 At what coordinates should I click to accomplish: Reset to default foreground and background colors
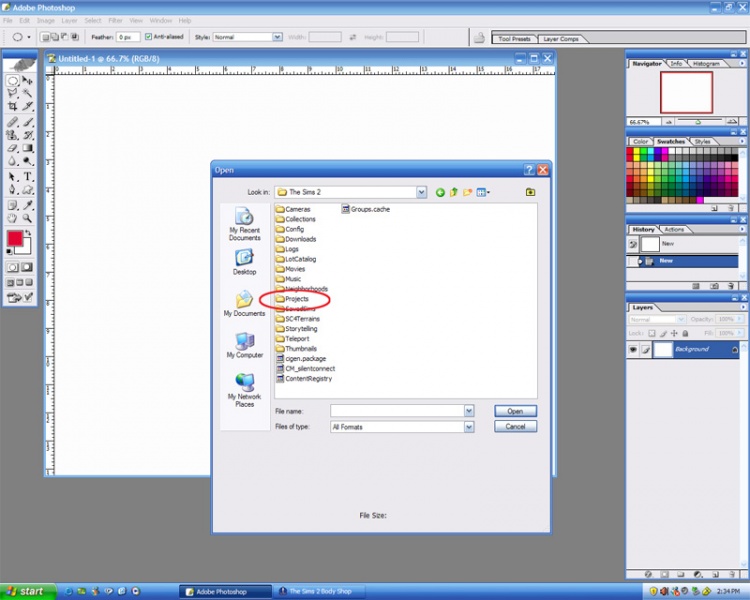coord(9,251)
